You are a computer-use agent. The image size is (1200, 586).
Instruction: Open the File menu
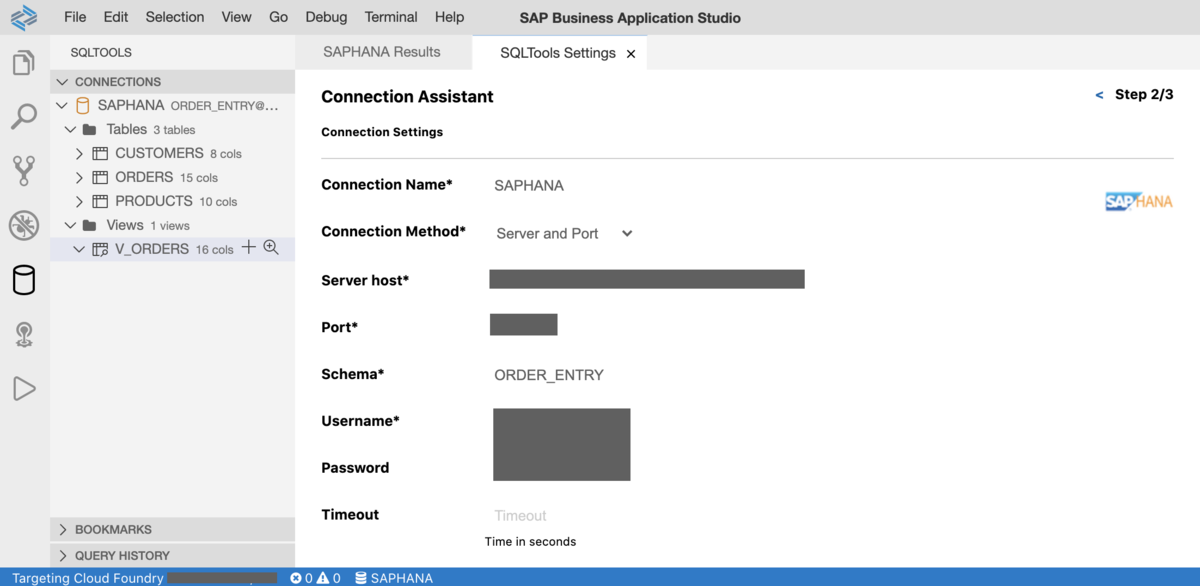75,17
